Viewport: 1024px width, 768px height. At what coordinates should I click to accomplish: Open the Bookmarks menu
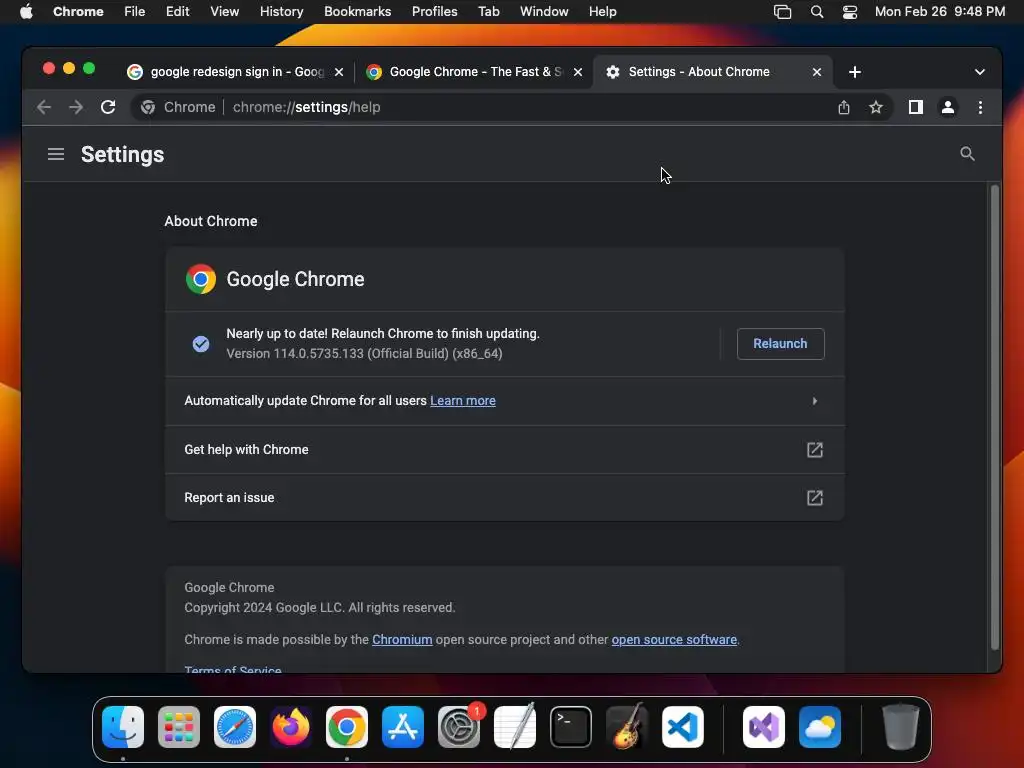coord(357,12)
